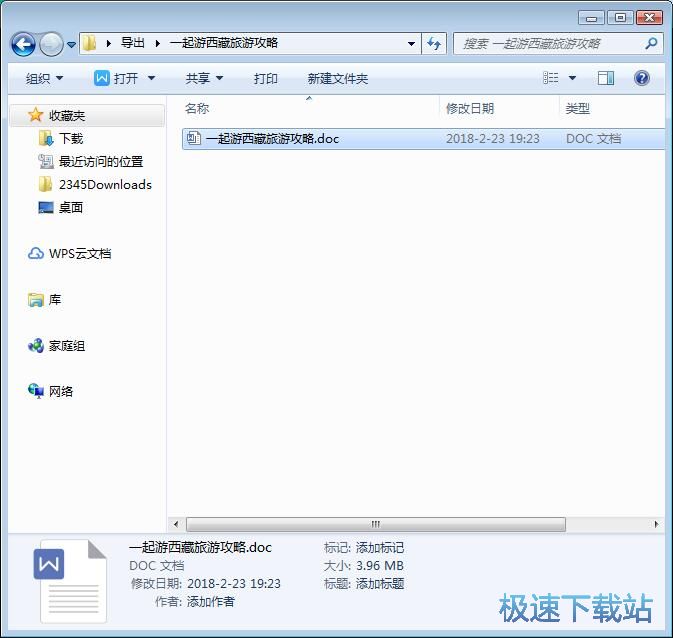Click the scrollbar right arrow
The image size is (673, 638).
[x=656, y=524]
